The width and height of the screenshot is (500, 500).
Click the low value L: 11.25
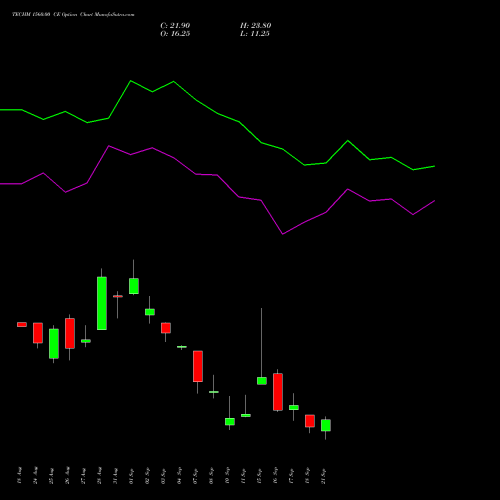[x=255, y=34]
